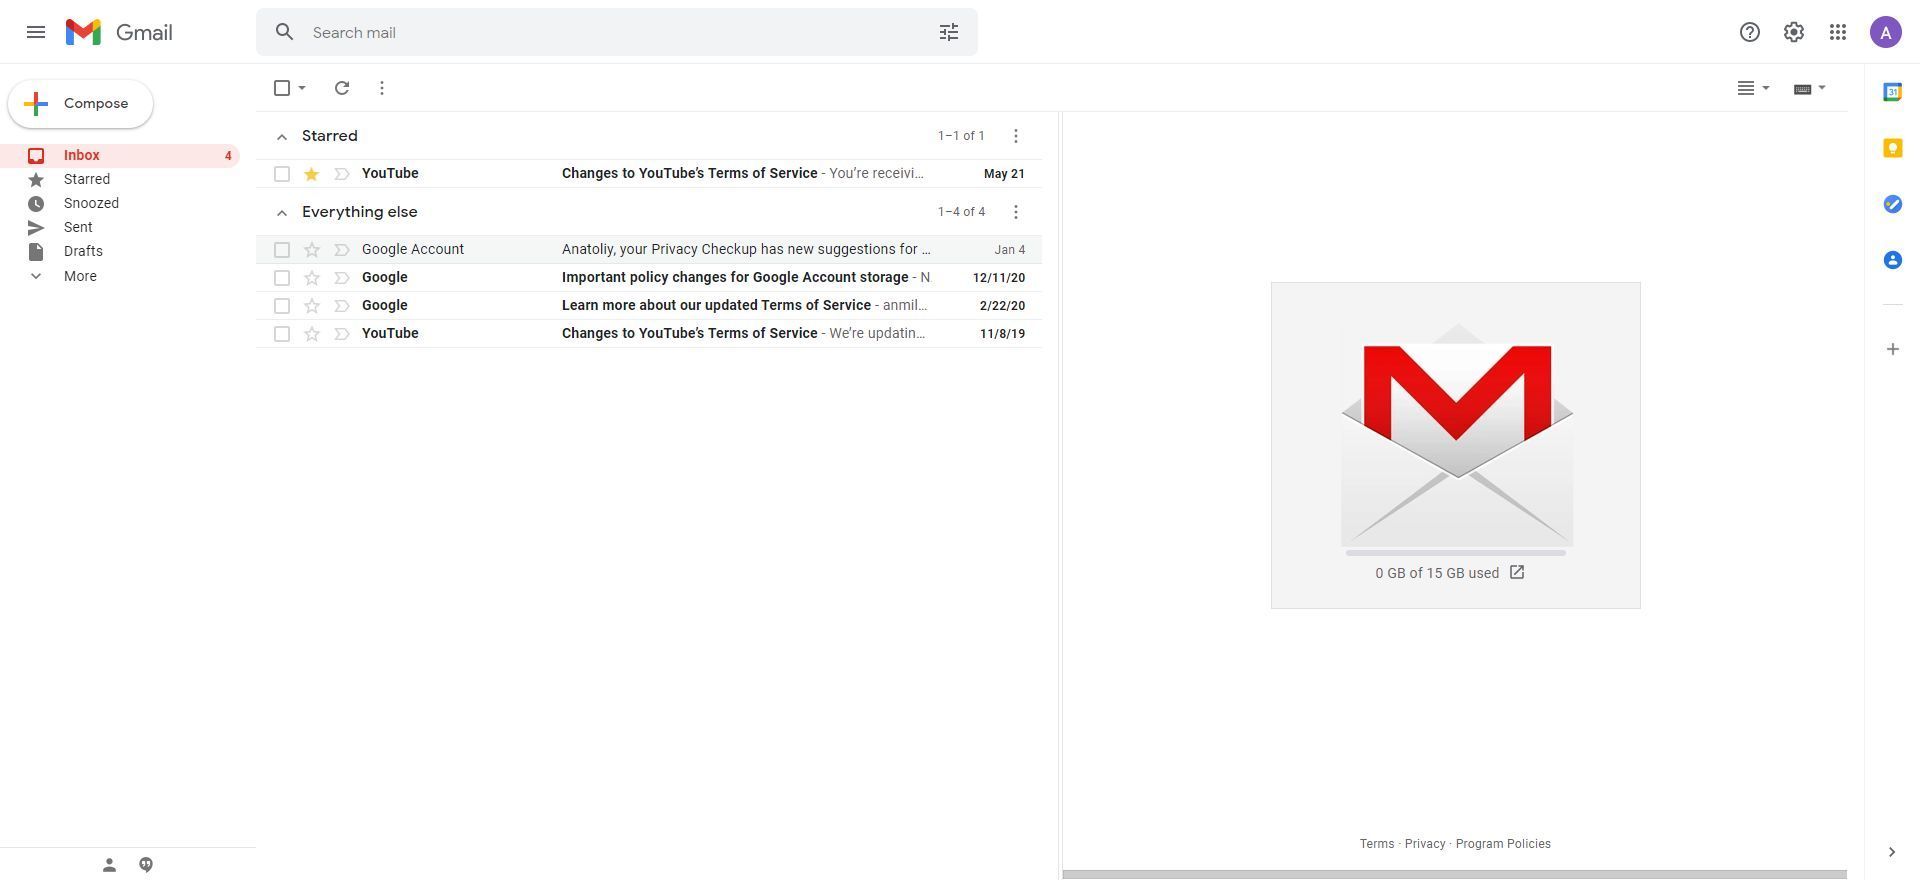Open storage details link icon
The image size is (1920, 880).
(1517, 572)
